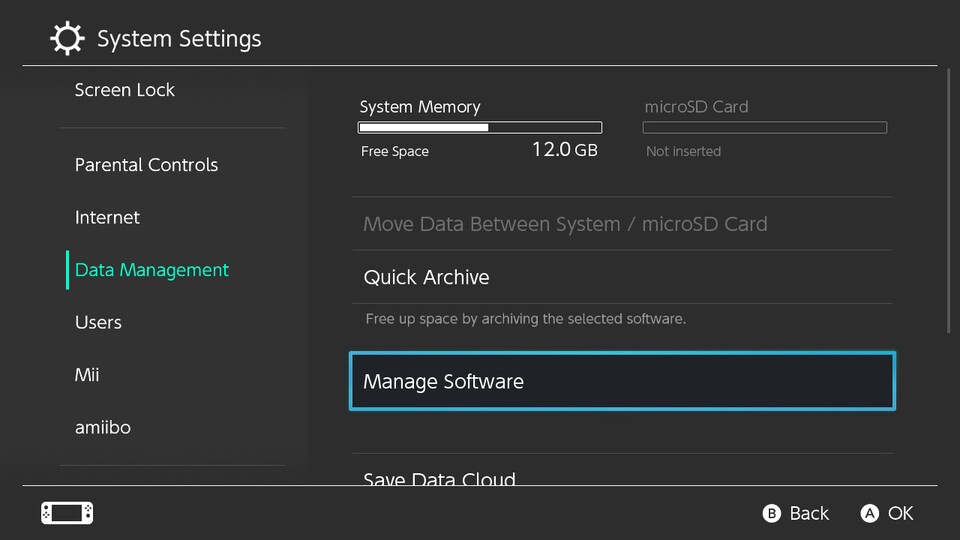Click the console controller icon at bottom
This screenshot has height=540, width=960.
coord(67,513)
